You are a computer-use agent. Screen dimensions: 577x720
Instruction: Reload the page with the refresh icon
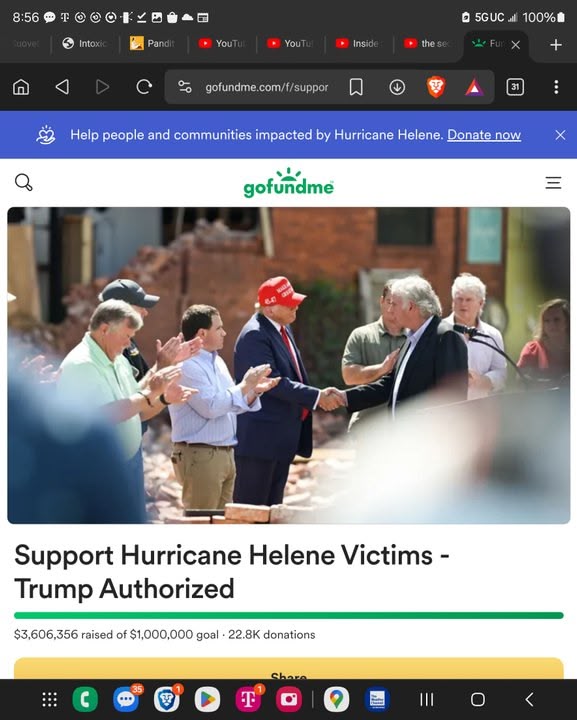(x=144, y=87)
